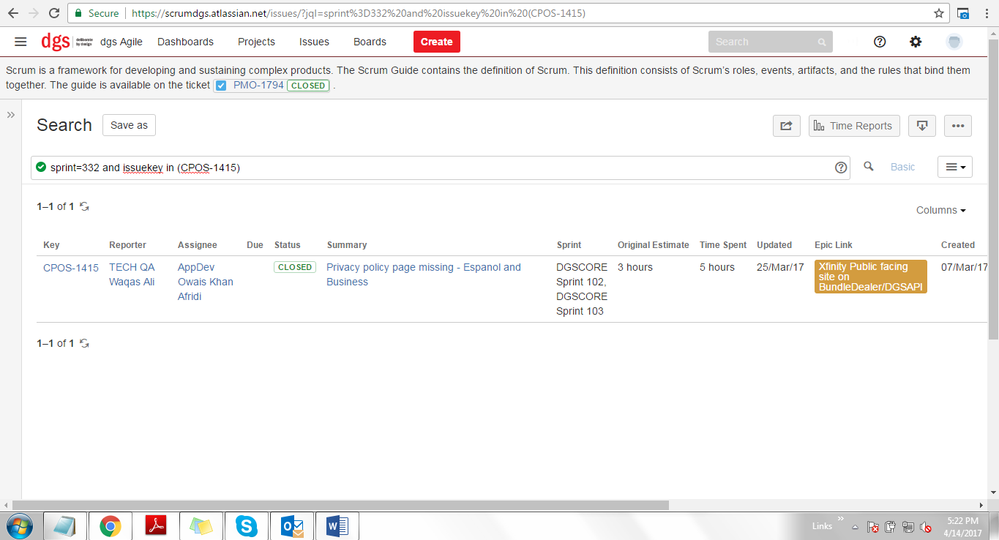
Task: Click the Export download icon button
Action: coord(922,126)
